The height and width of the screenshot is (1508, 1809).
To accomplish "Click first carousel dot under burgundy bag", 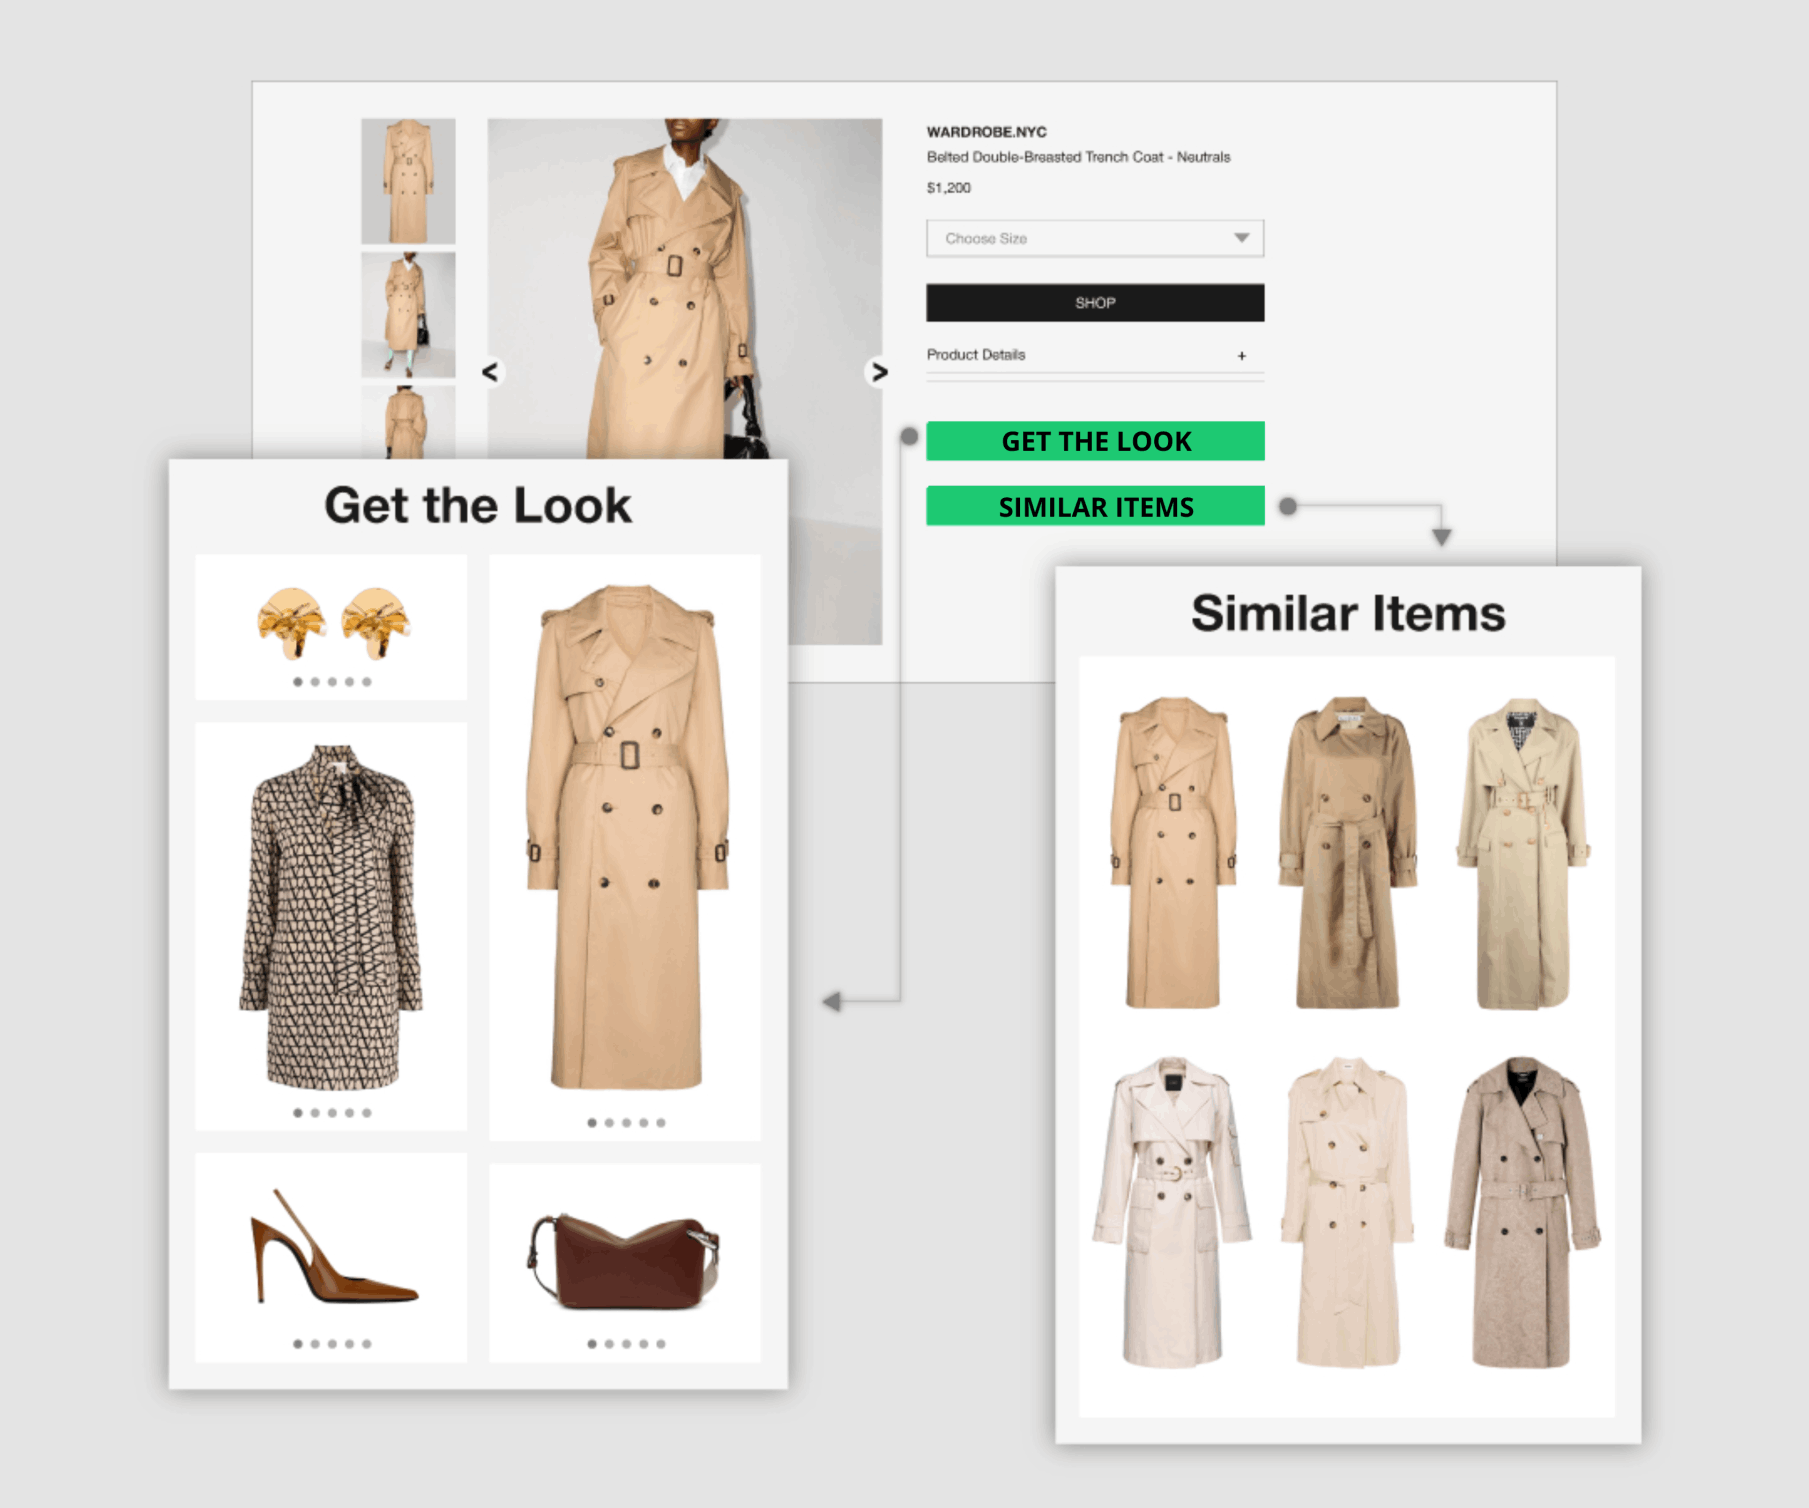I will 592,1344.
